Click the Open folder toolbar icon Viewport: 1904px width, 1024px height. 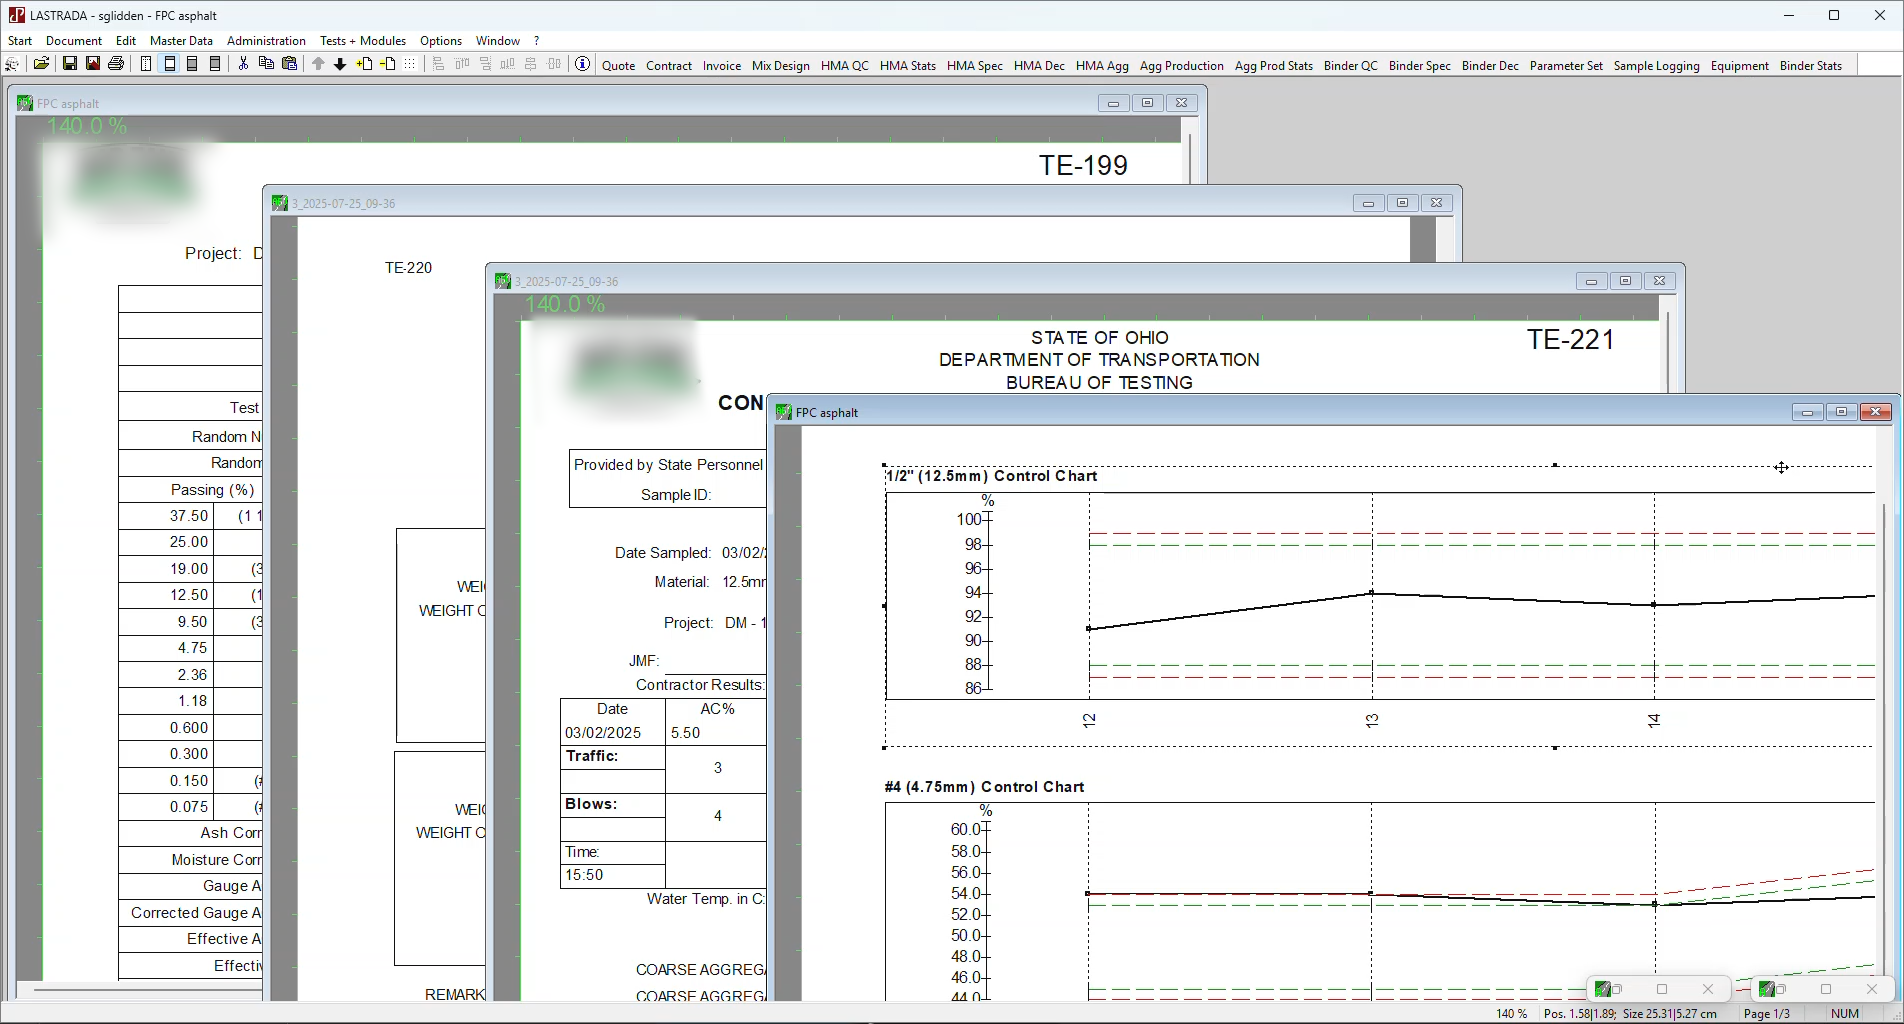click(x=41, y=64)
